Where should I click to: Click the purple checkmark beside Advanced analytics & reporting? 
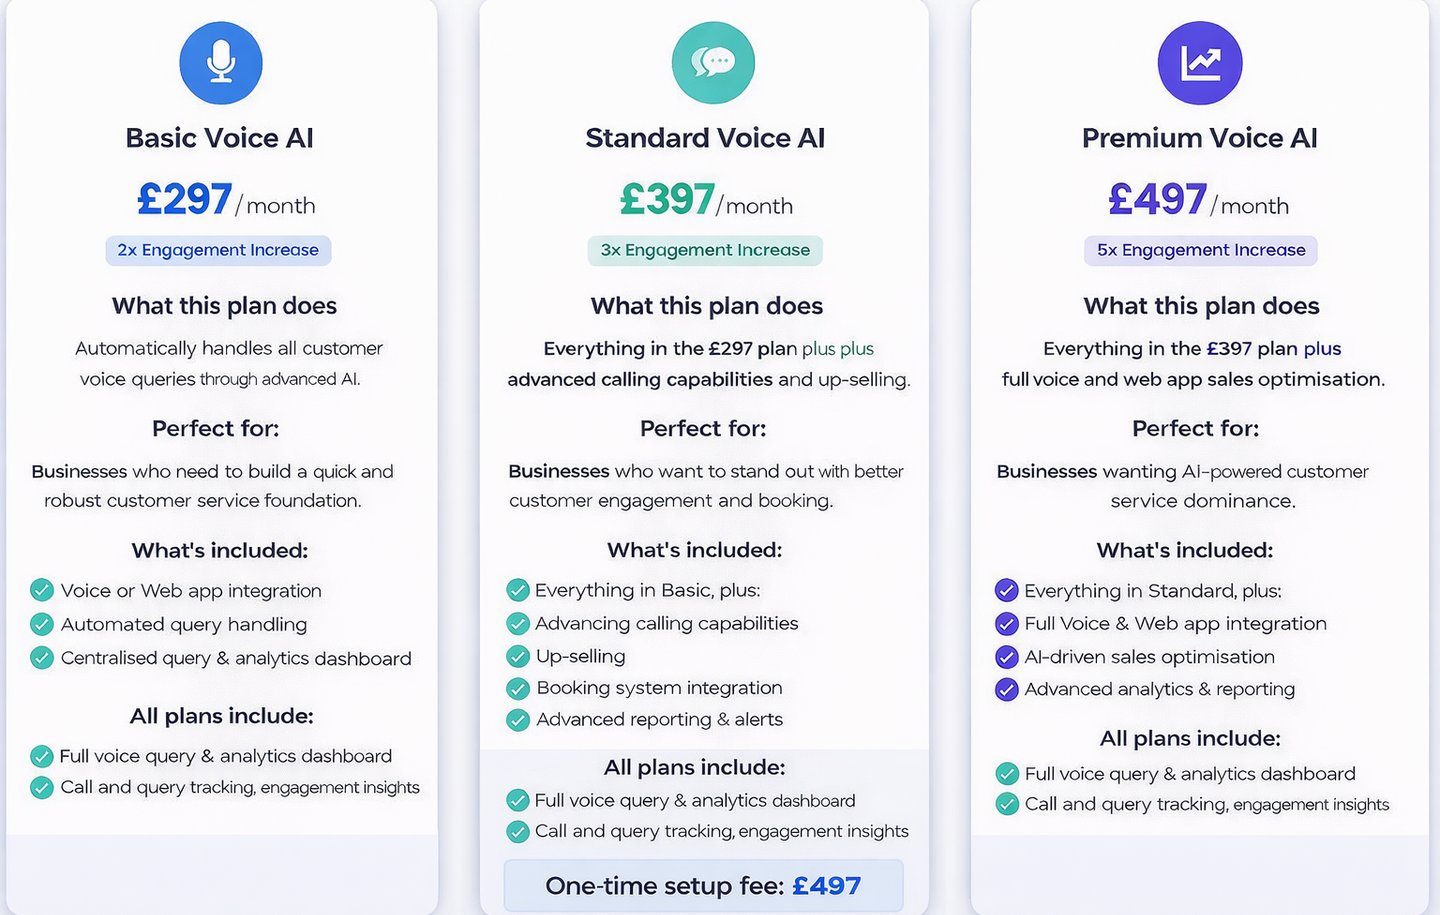pos(1007,689)
